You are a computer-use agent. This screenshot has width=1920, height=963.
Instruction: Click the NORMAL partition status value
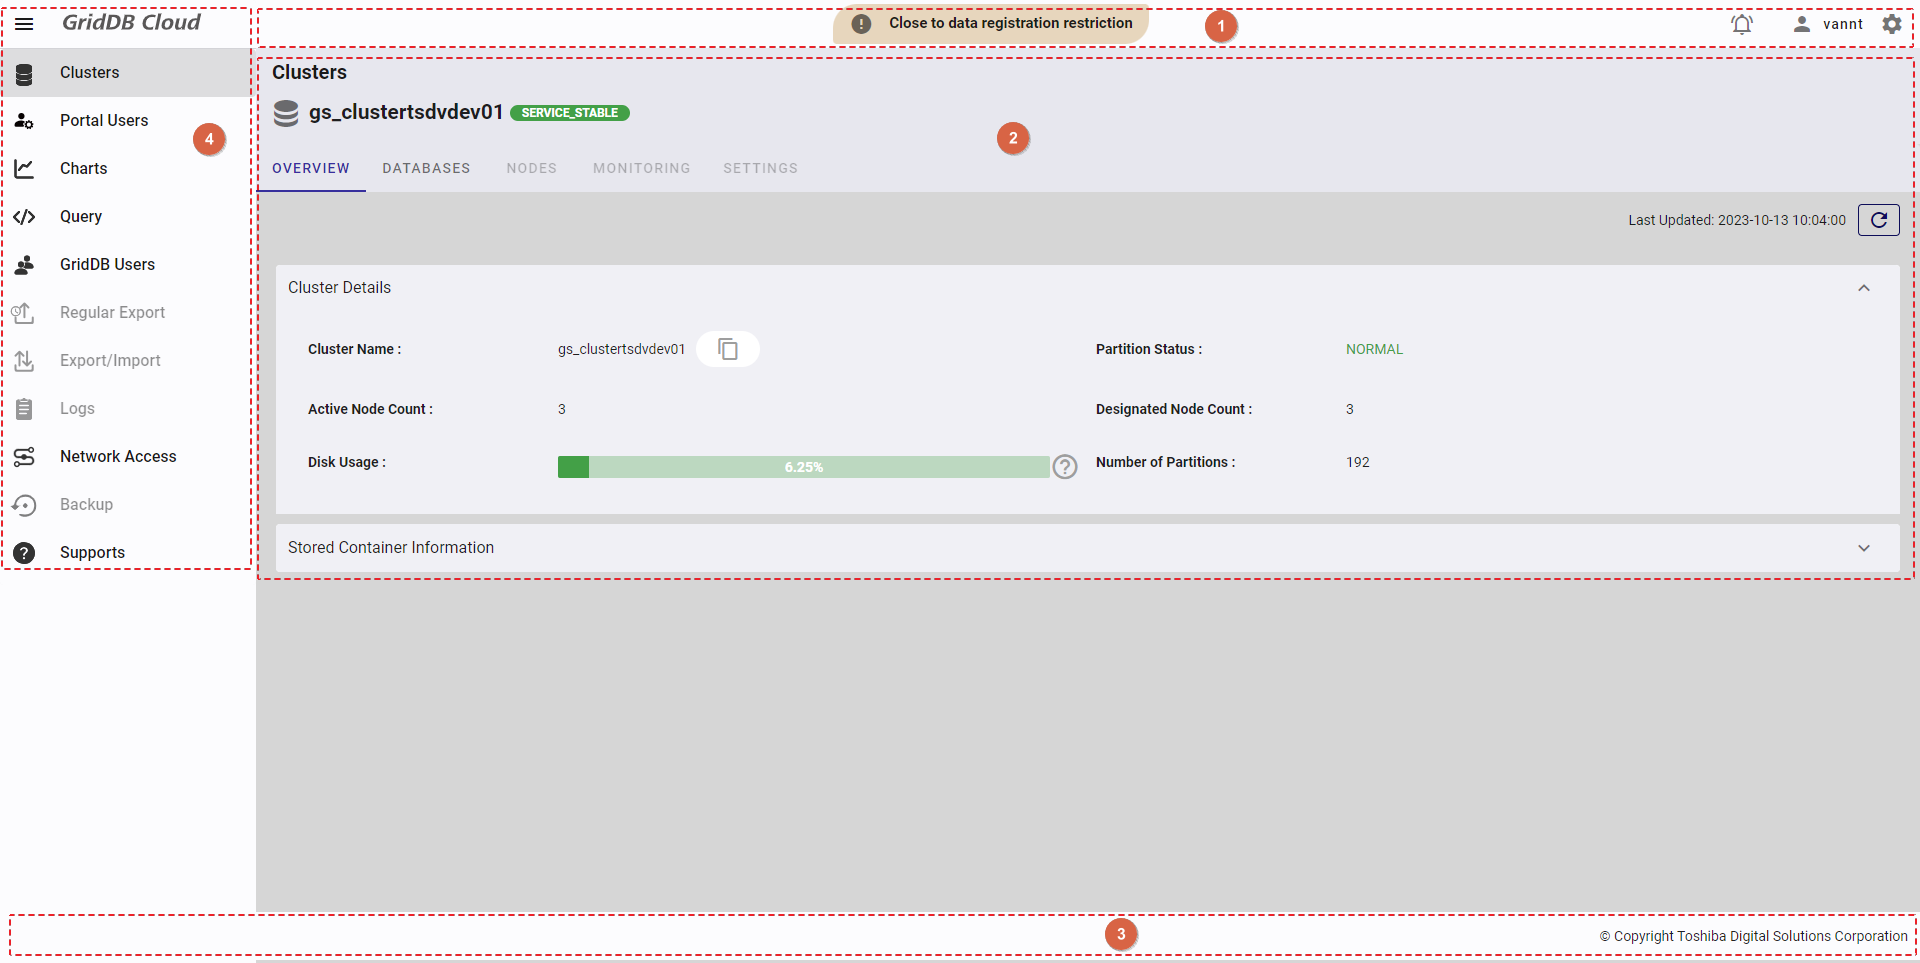(1374, 349)
